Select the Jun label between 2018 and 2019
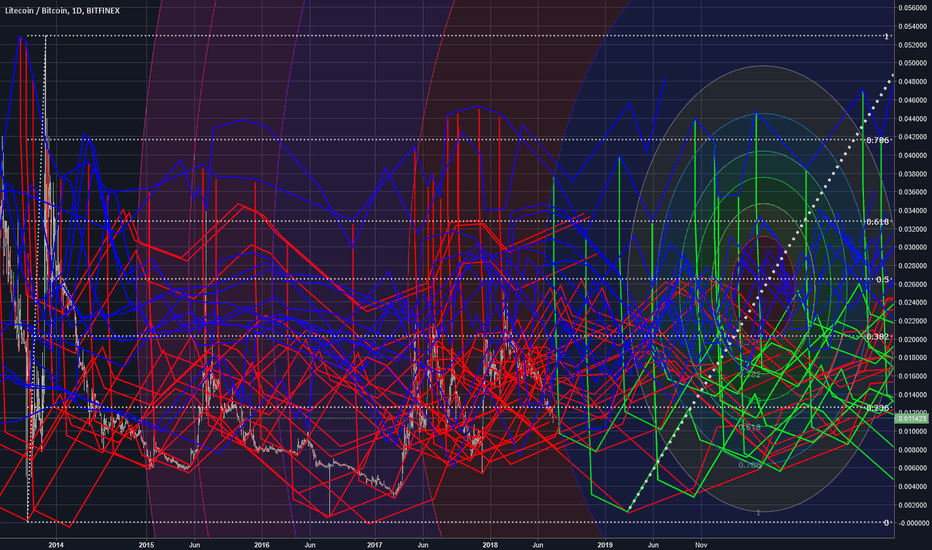 (x=537, y=545)
